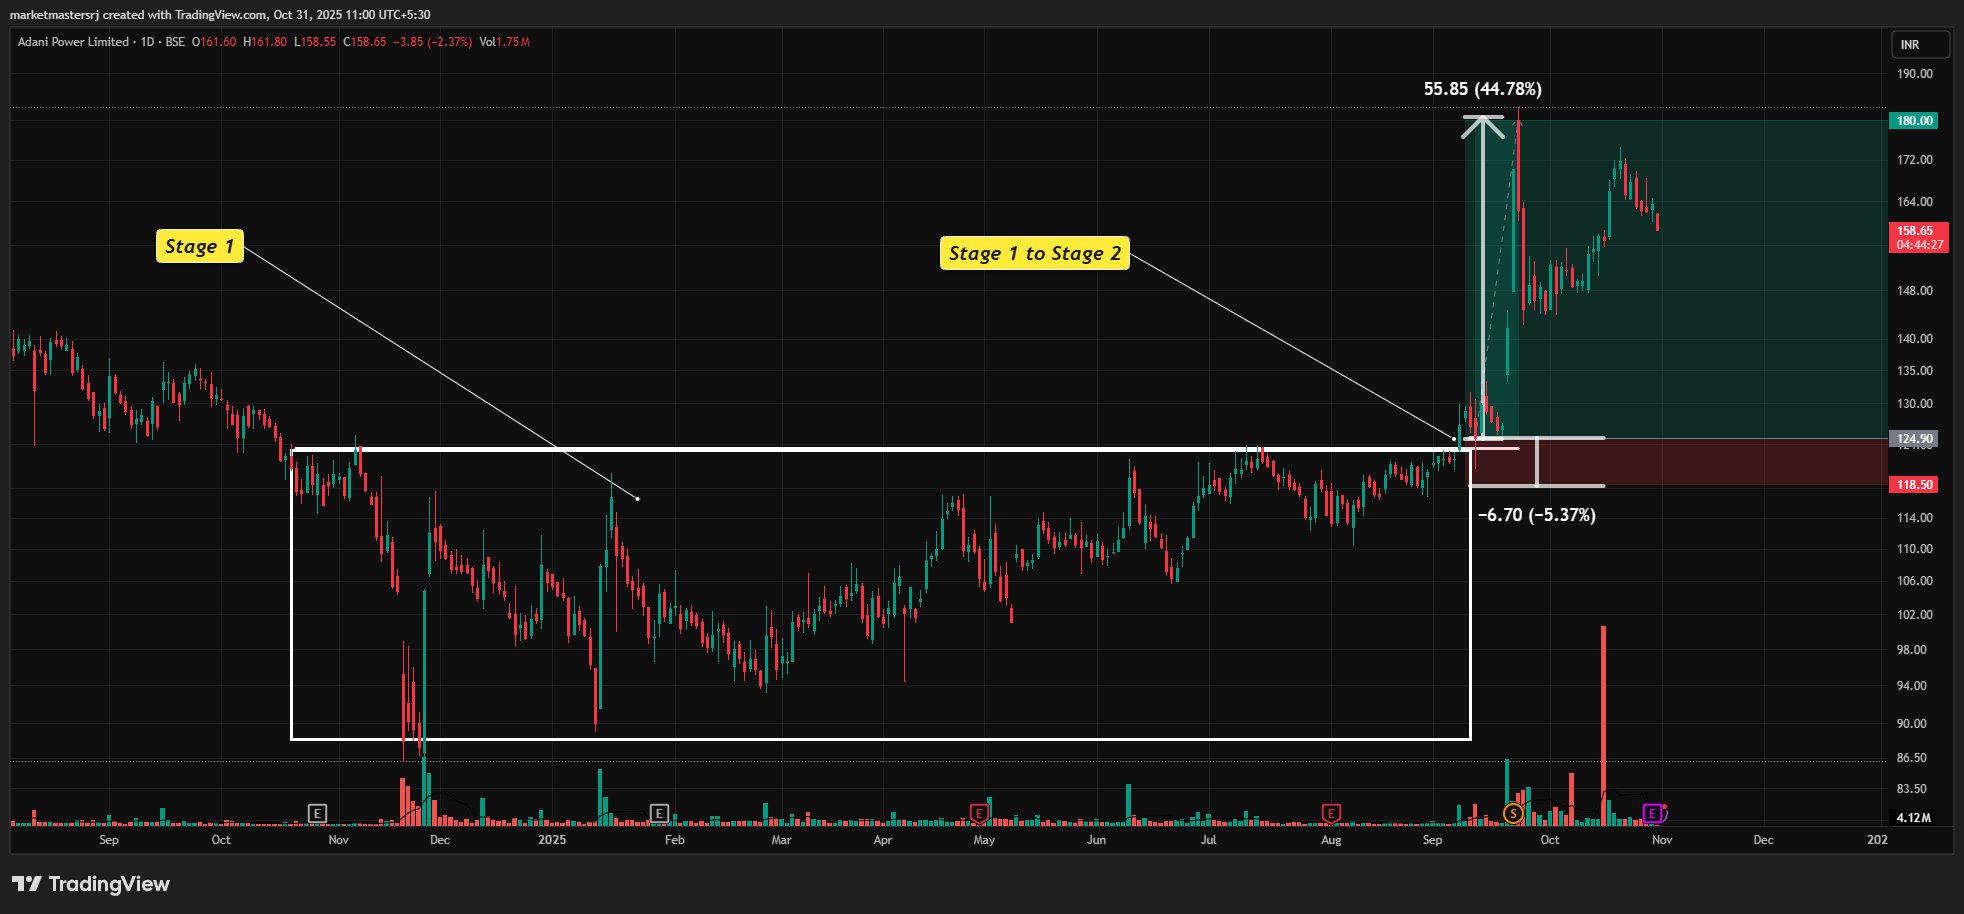Click the TradingView logo
The image size is (1964, 914).
91,884
